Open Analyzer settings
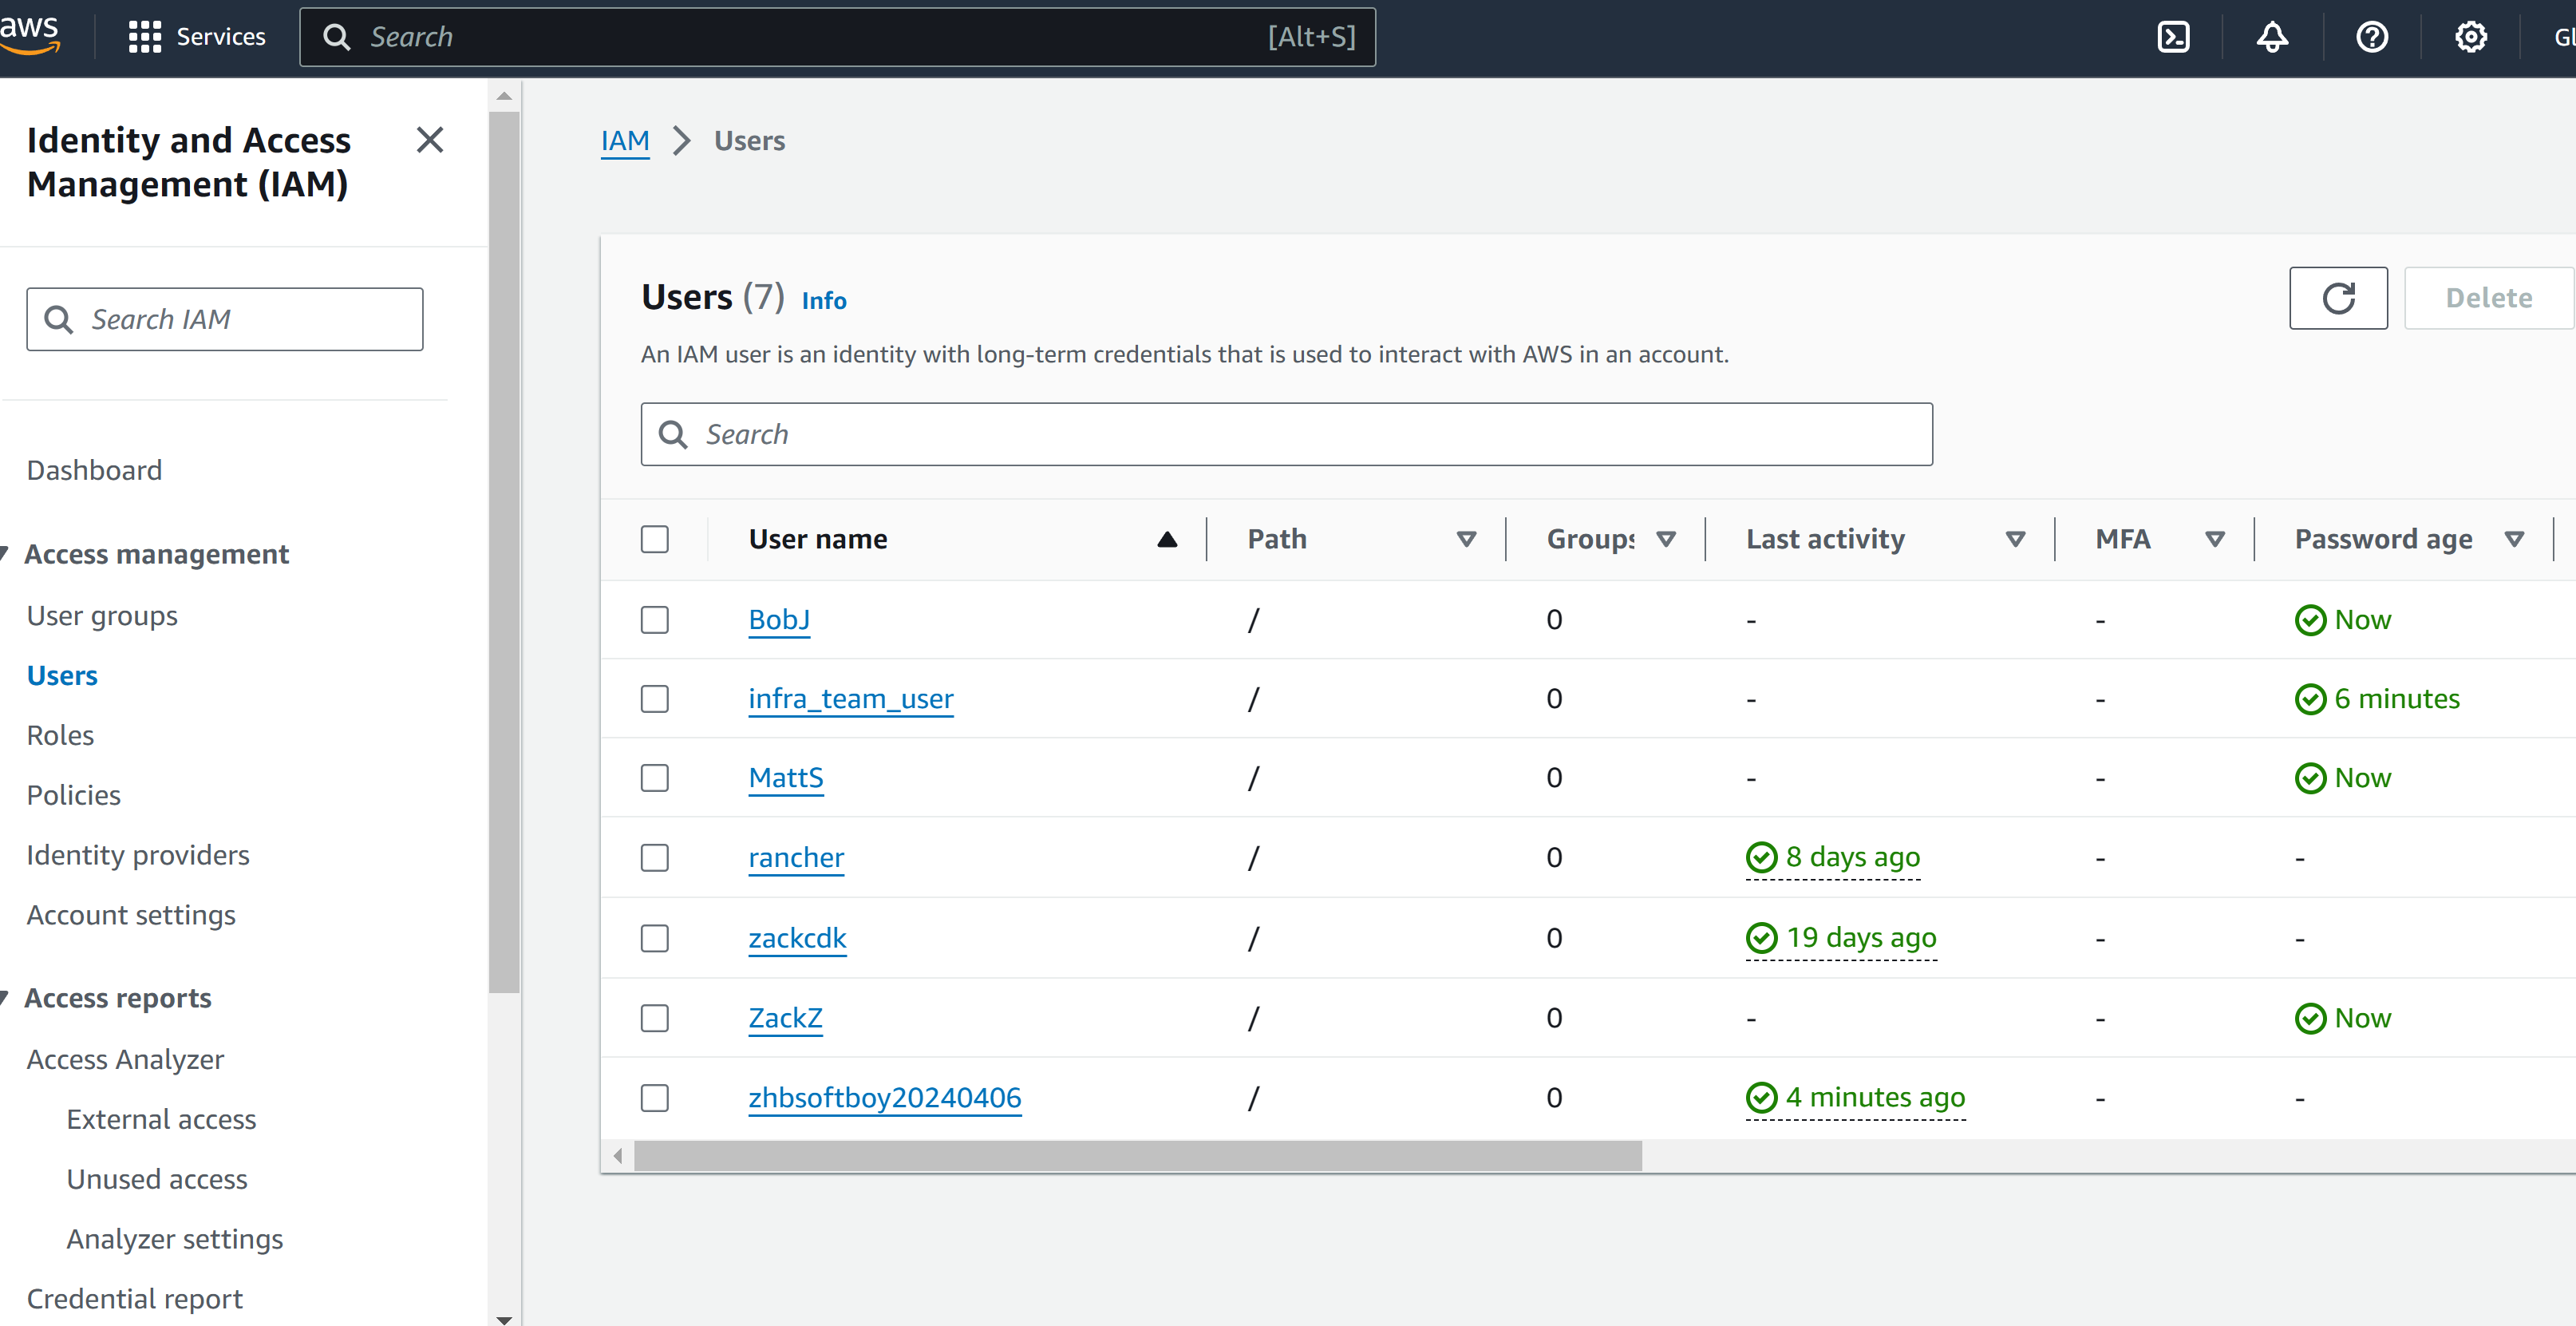This screenshot has width=2576, height=1326. point(175,1239)
